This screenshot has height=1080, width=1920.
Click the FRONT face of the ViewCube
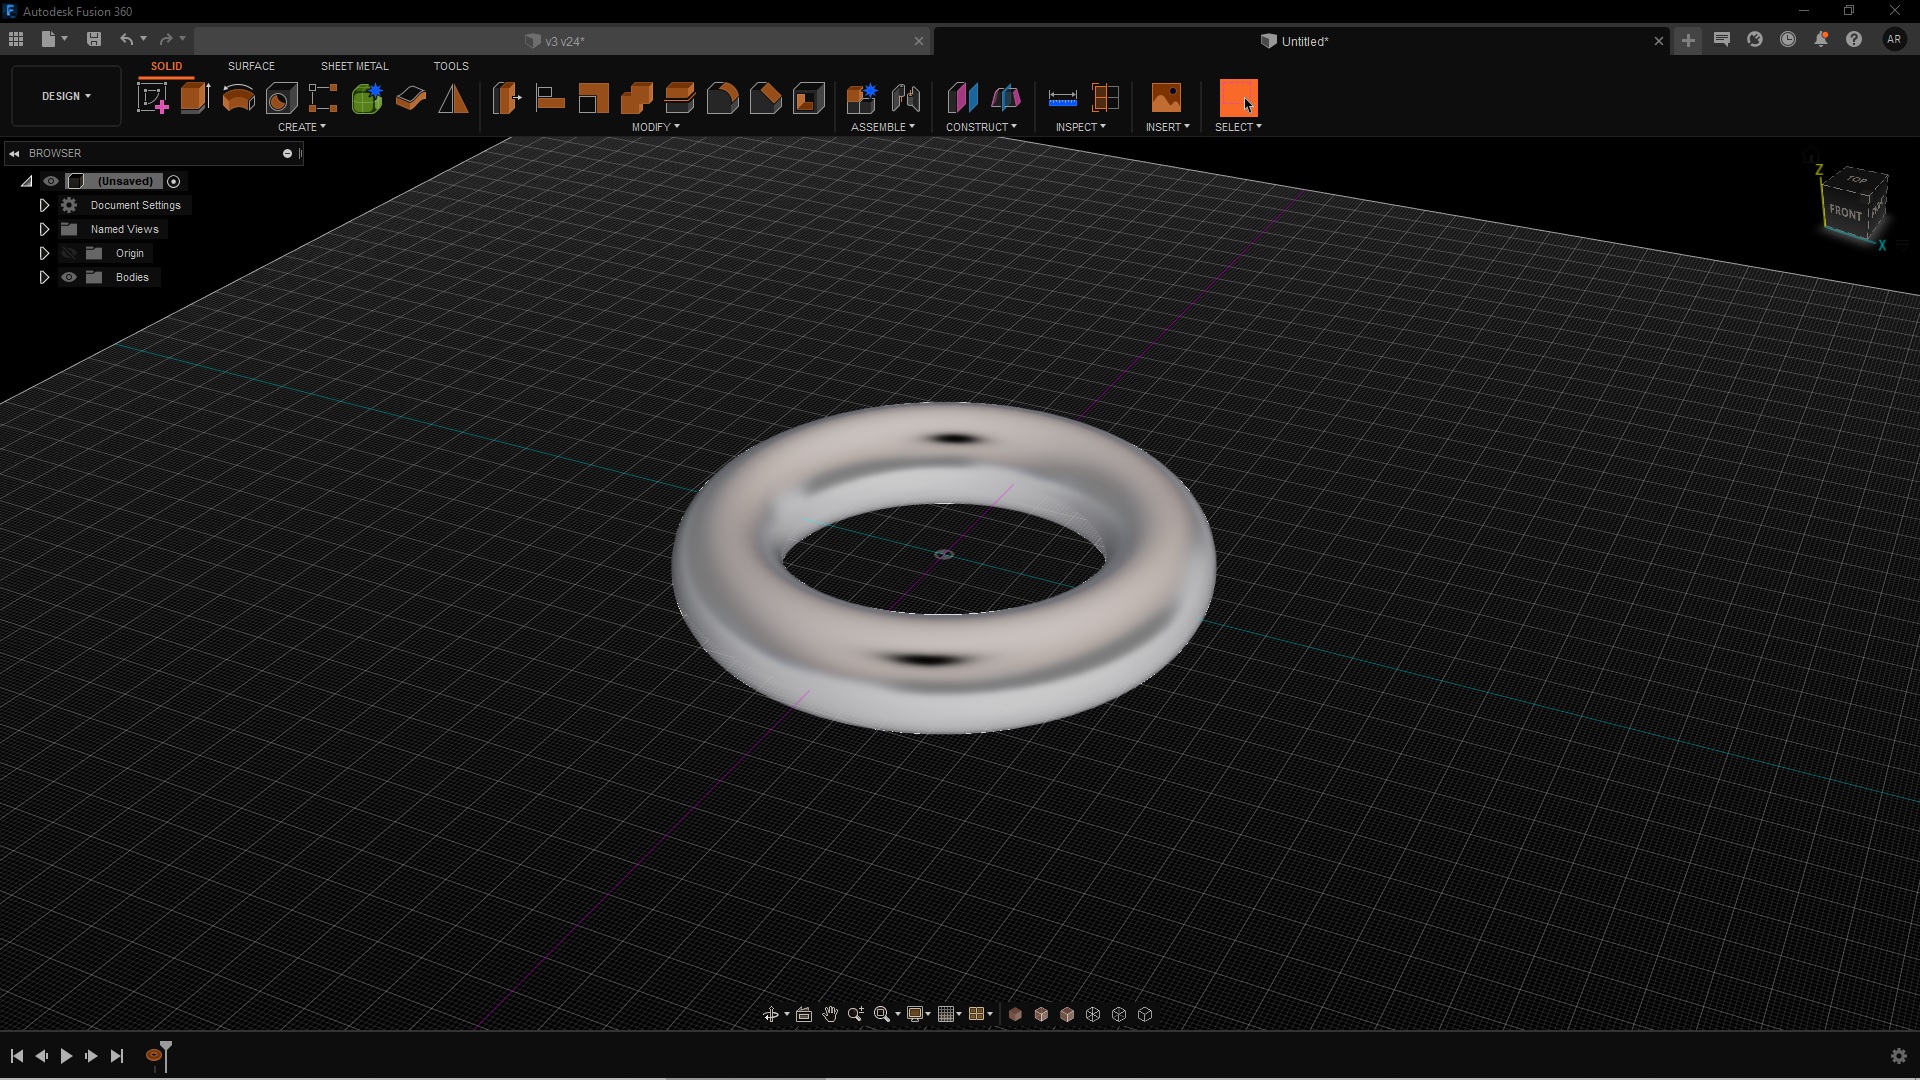(x=1844, y=212)
